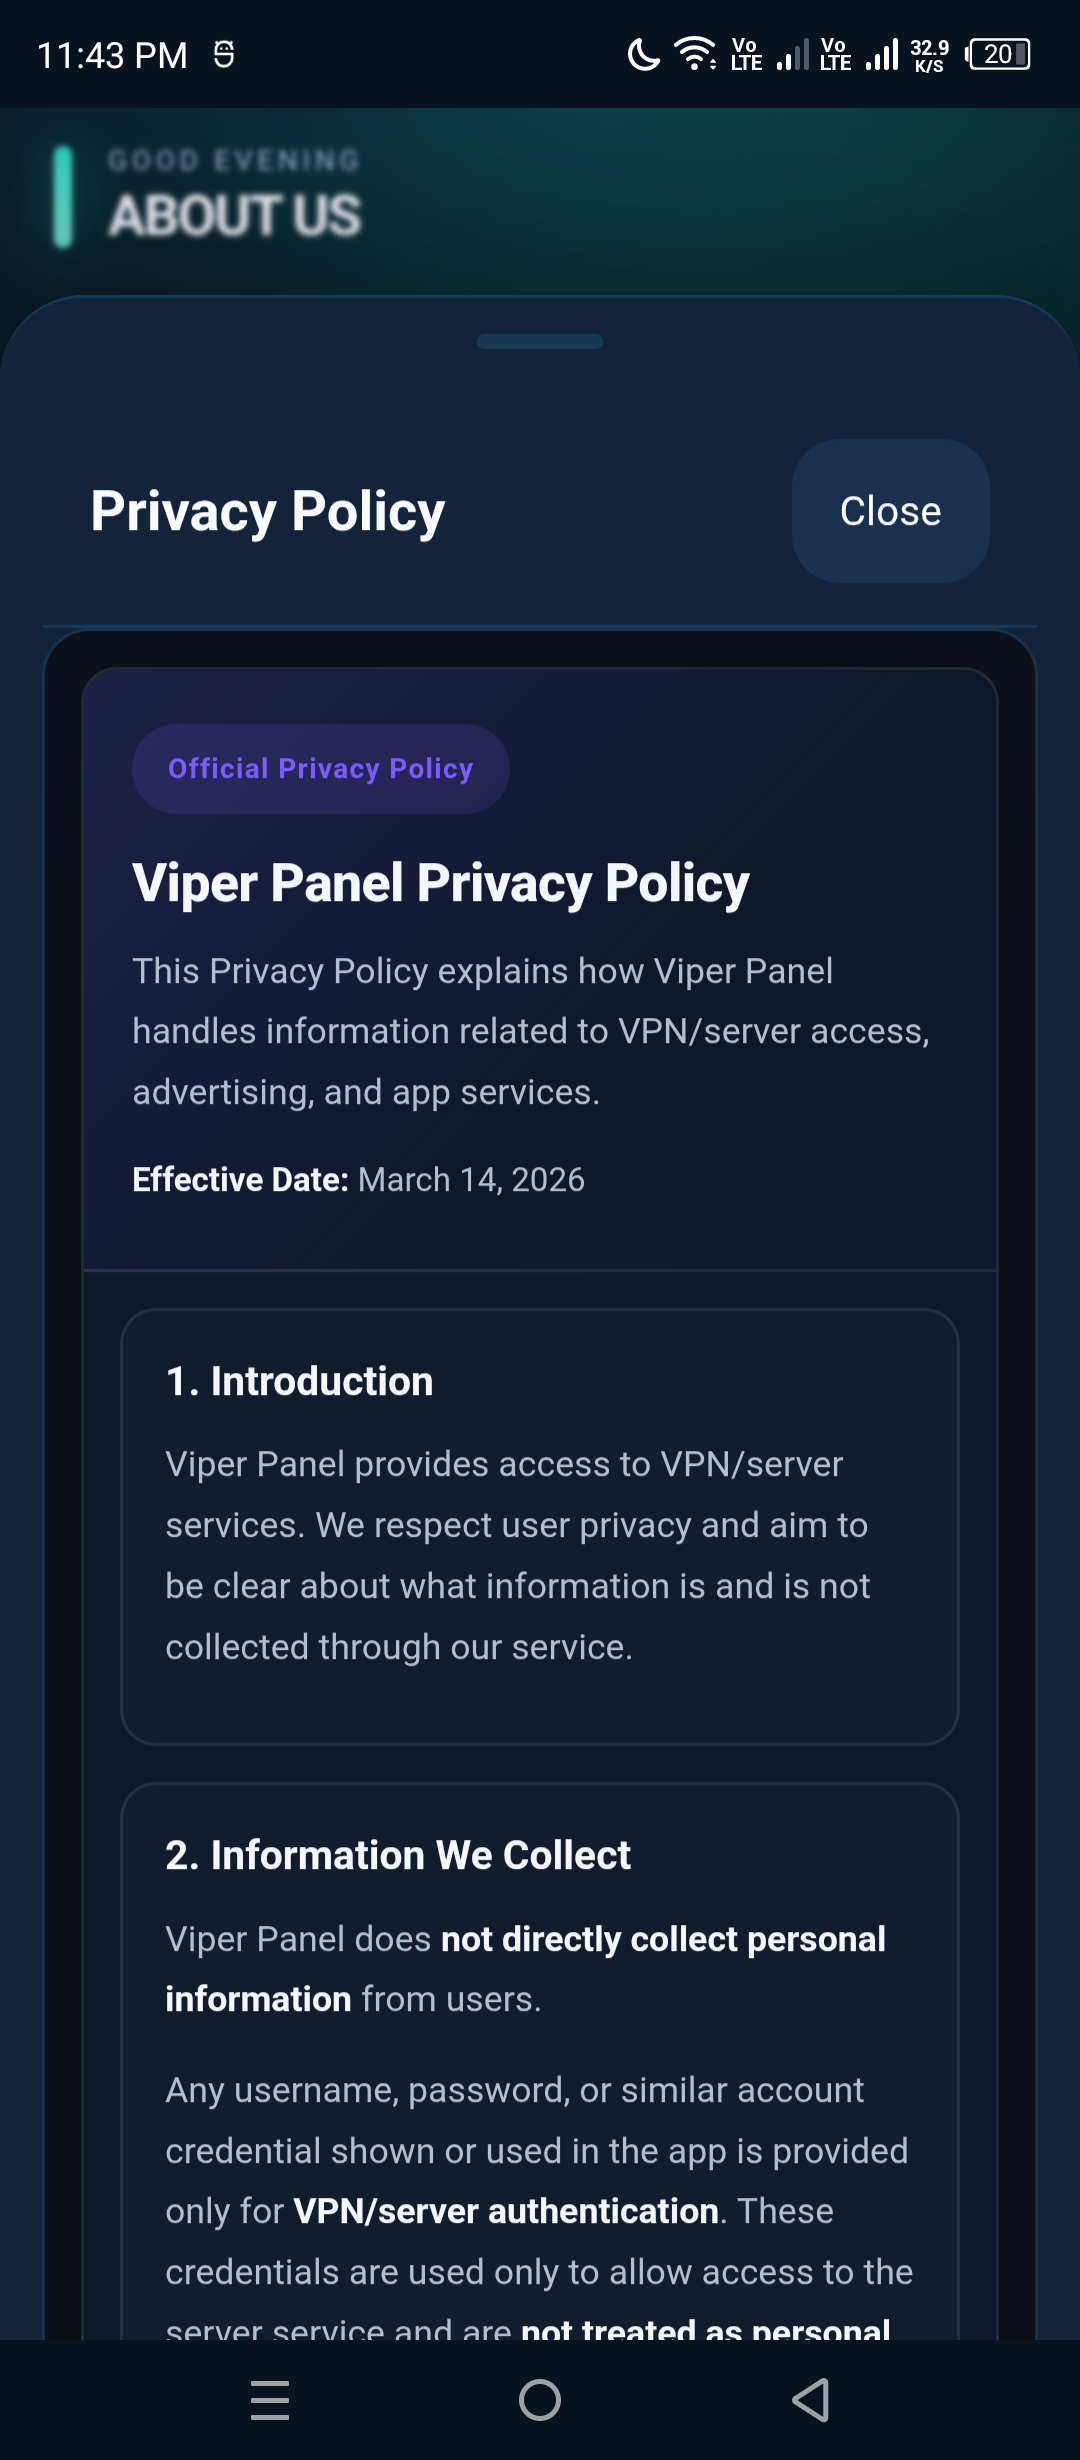Select the Privacy Policy heading

point(266,511)
